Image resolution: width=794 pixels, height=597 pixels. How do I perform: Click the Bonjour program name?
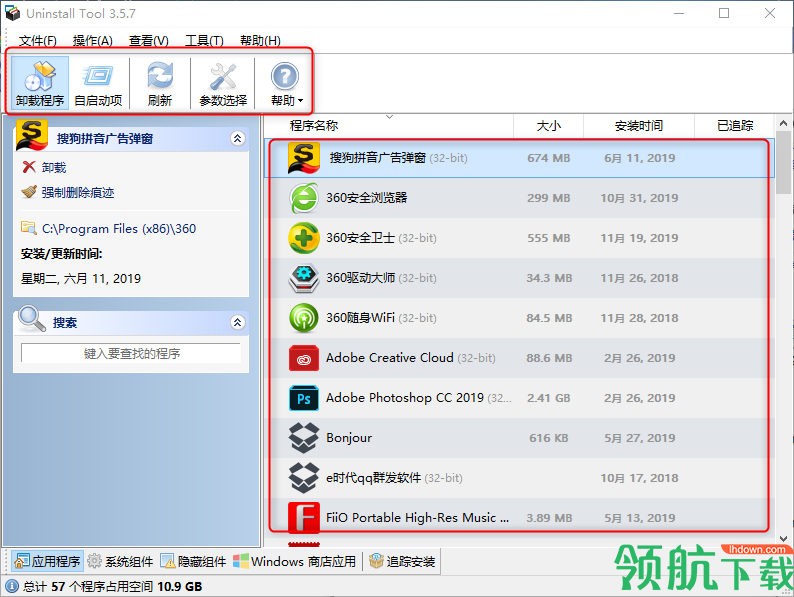click(349, 438)
